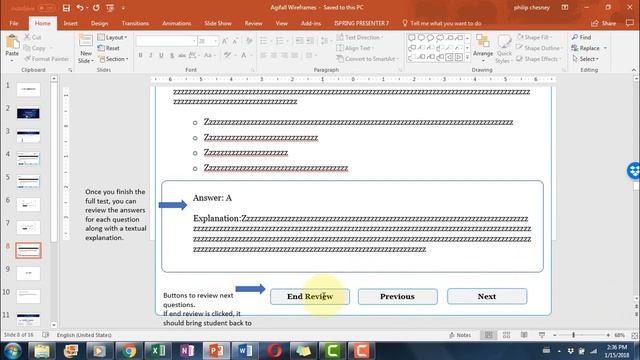Fit slide to current window
The image size is (640, 360).
pyautogui.click(x=634, y=335)
